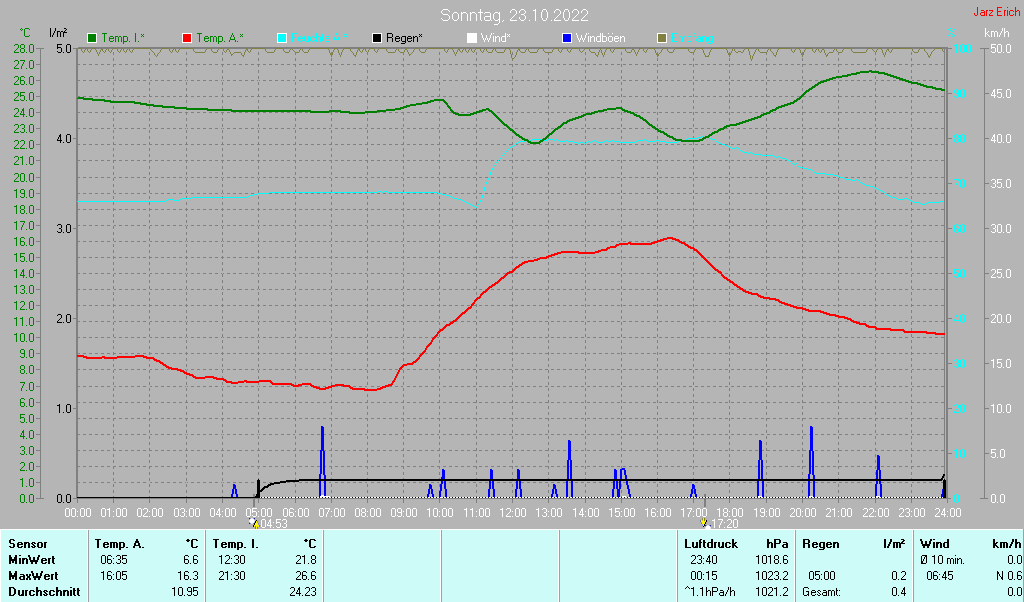
Task: Click the 'Temp. I.' column header in table
Action: (x=236, y=544)
